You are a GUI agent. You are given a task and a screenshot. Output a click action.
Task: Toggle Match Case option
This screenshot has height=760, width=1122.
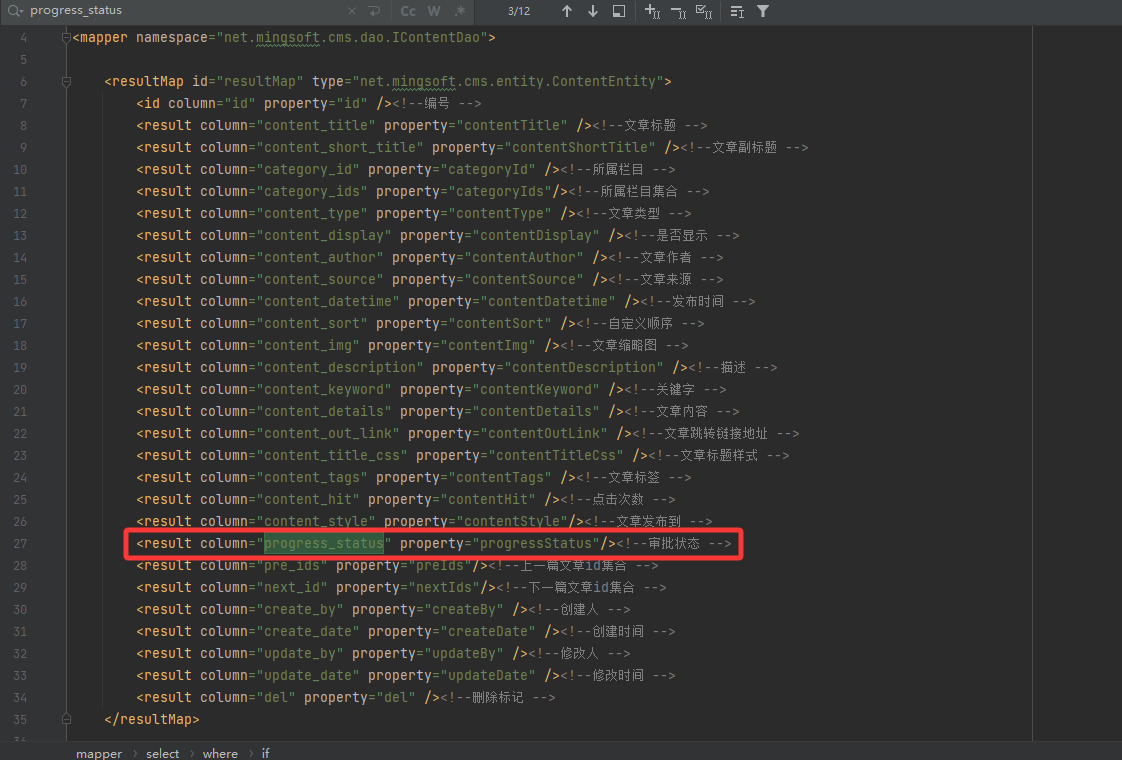[408, 11]
